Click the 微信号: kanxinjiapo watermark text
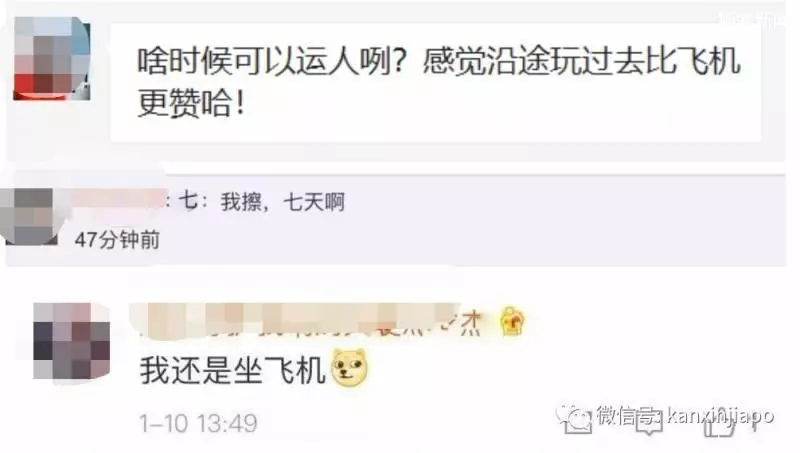 tap(685, 416)
